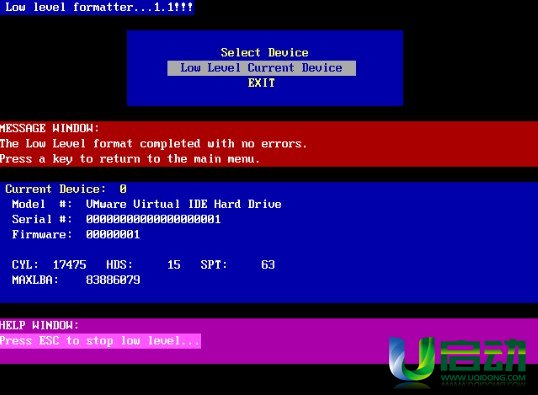The height and width of the screenshot is (395, 538).
Task: Click the VMware Virtual IDE Hard Drive model text
Action: tap(184, 204)
